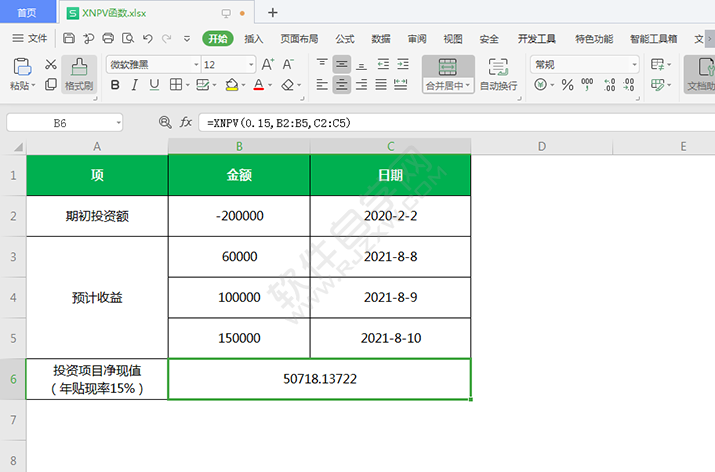Screen dimensions: 715x472
Task: Select cell with date 2021-8-10
Action: point(390,338)
